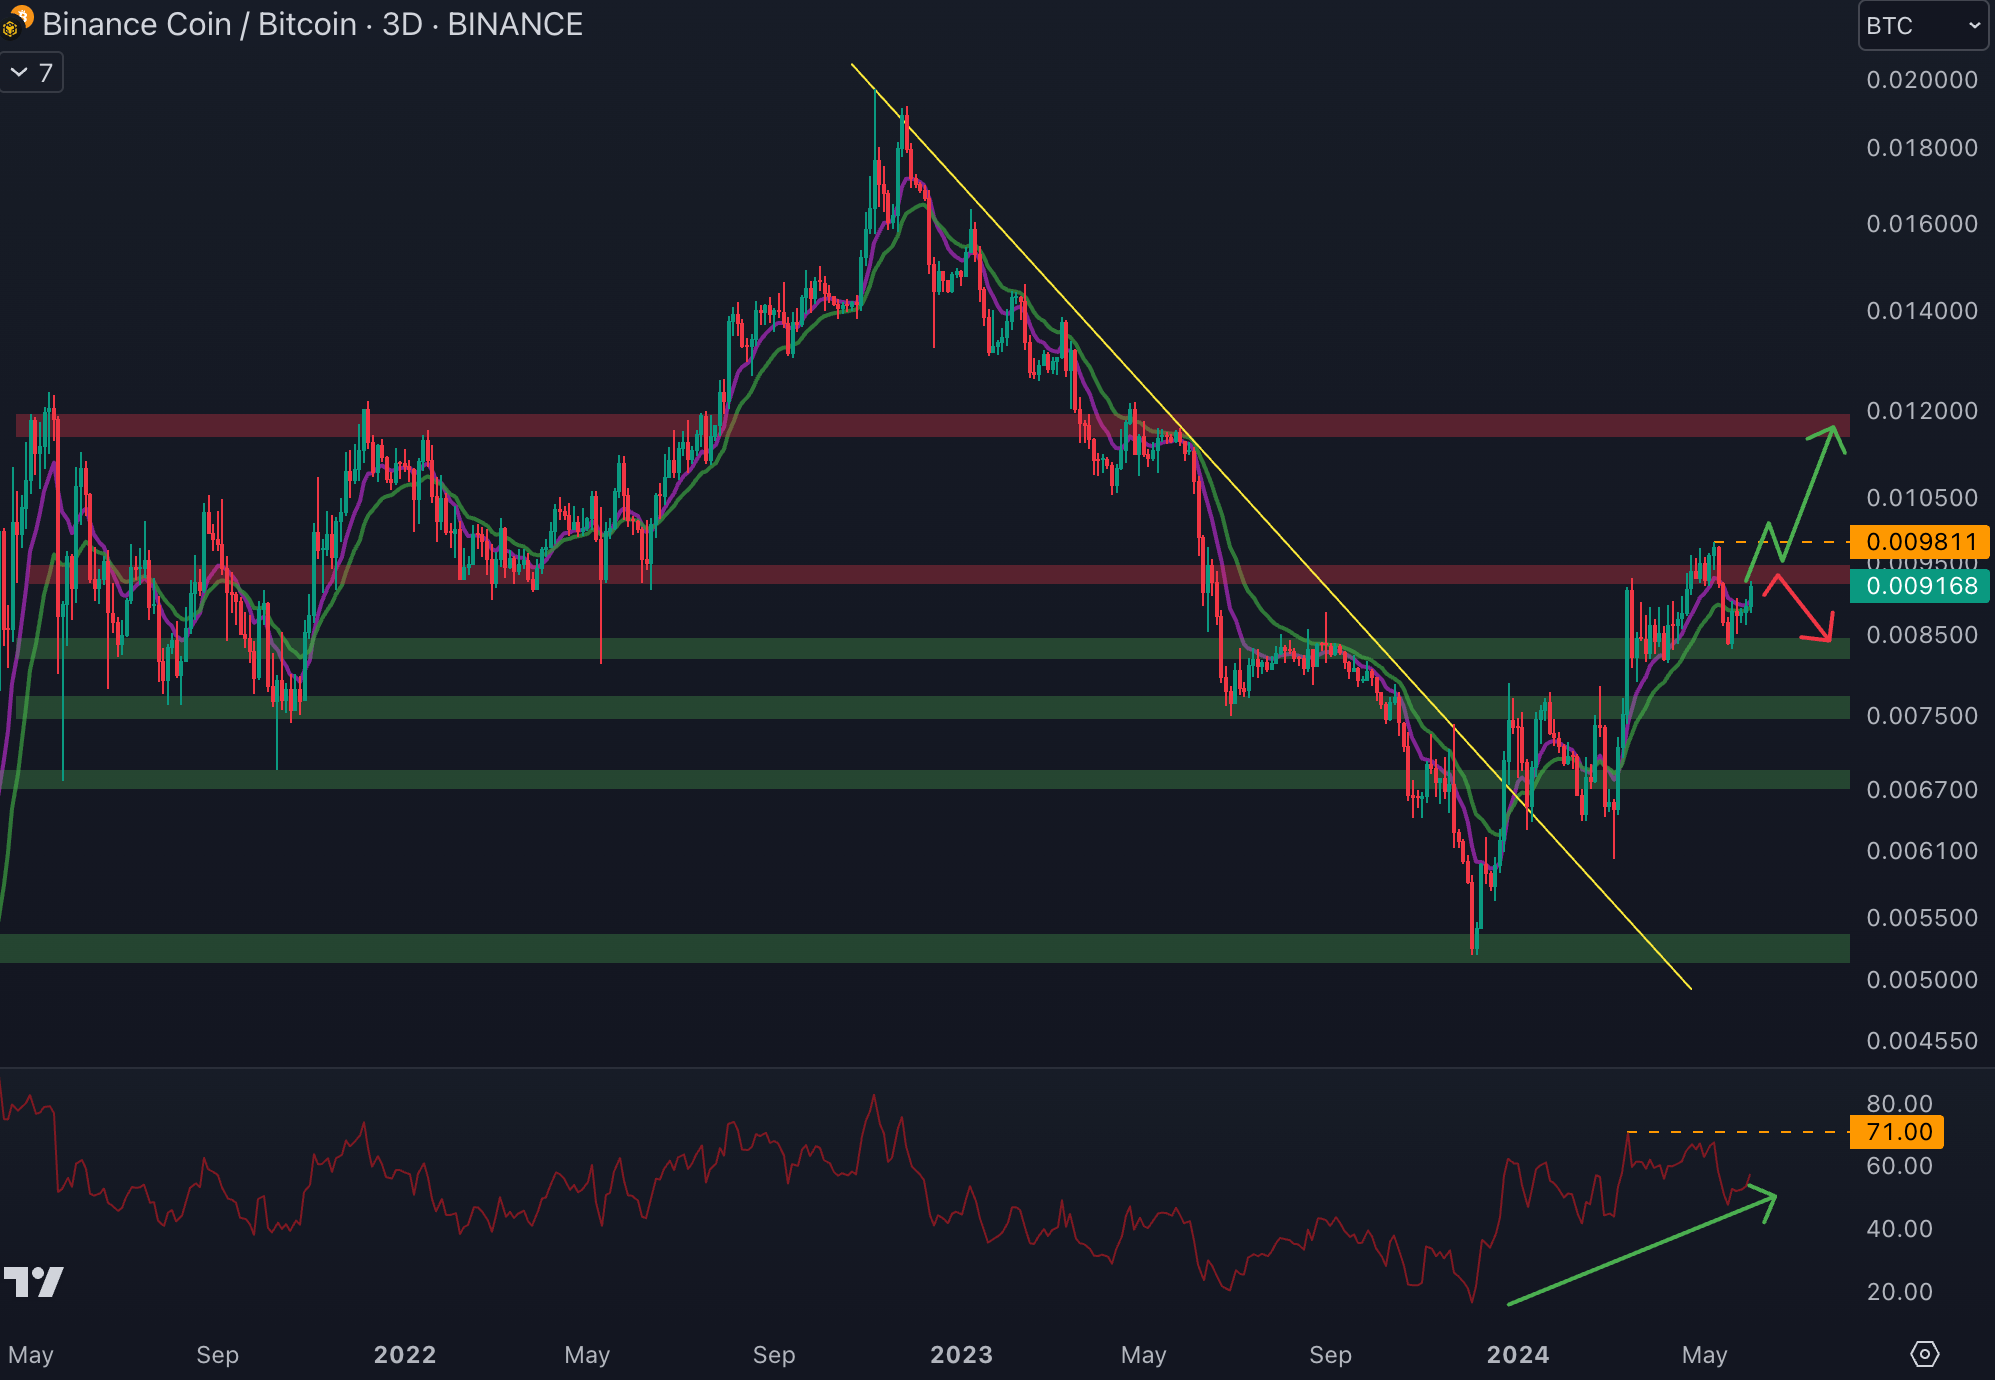Click the TradingView logo
This screenshot has width=1995, height=1380.
33,1281
